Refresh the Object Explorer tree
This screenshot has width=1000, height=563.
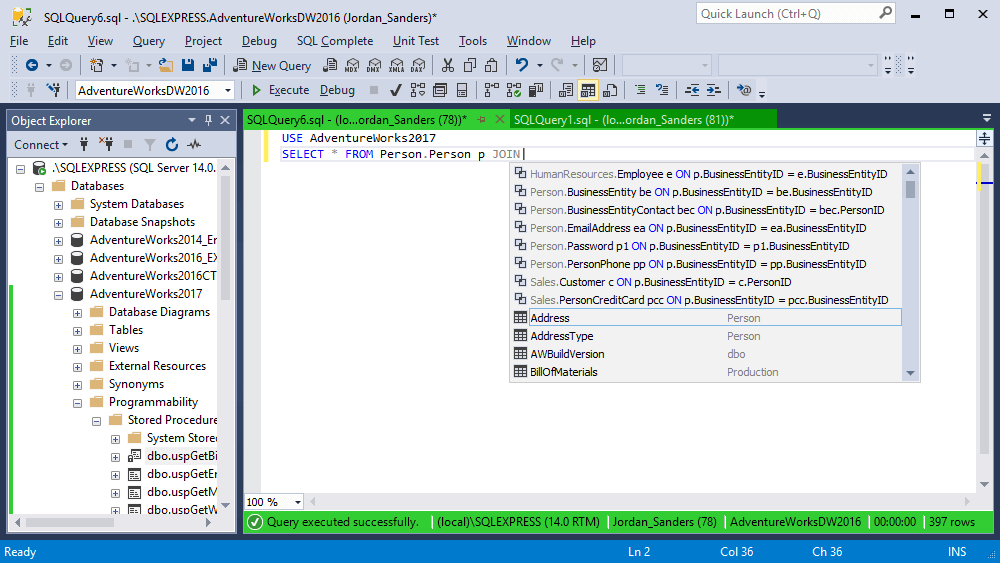pyautogui.click(x=172, y=145)
